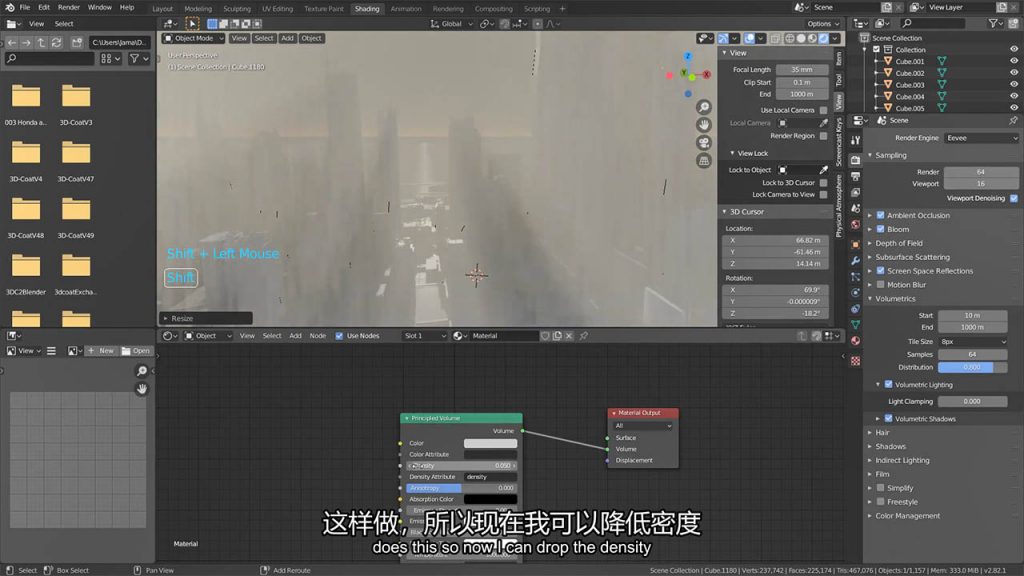Open Output properties tab icon
The height and width of the screenshot is (576, 1024).
(x=856, y=176)
